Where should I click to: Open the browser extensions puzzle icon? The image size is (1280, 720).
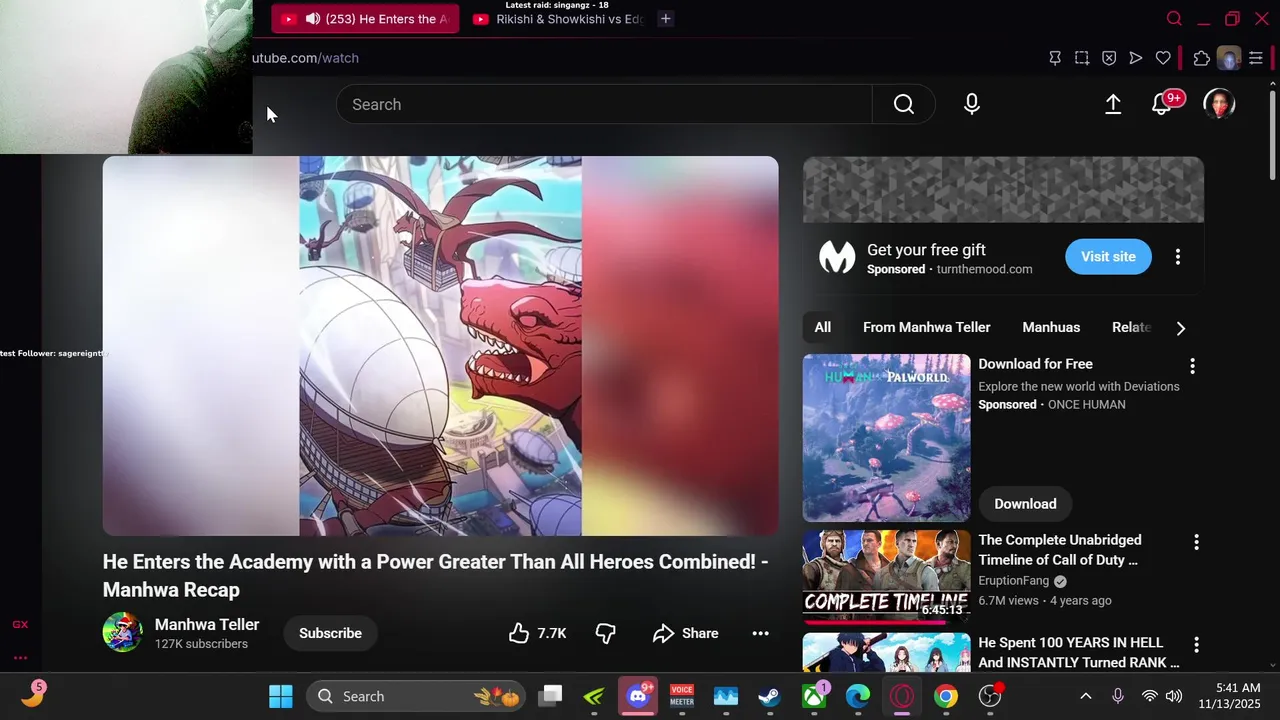[1202, 58]
